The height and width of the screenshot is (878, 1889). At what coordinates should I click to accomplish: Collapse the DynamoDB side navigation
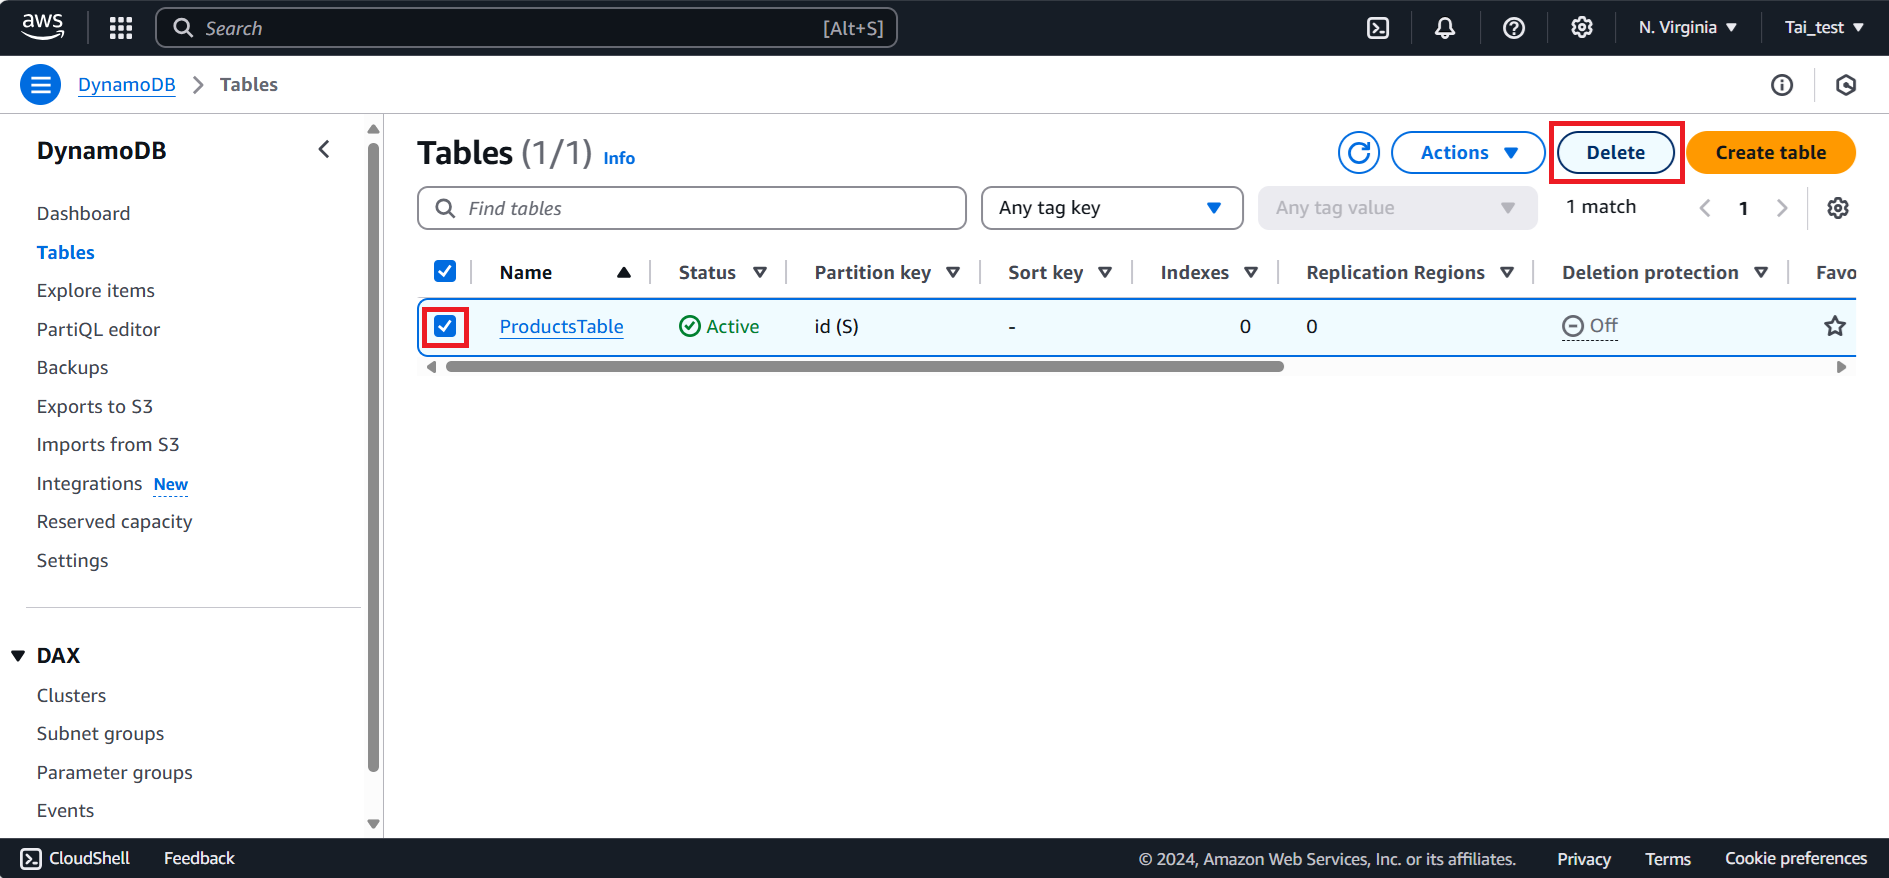coord(324,150)
